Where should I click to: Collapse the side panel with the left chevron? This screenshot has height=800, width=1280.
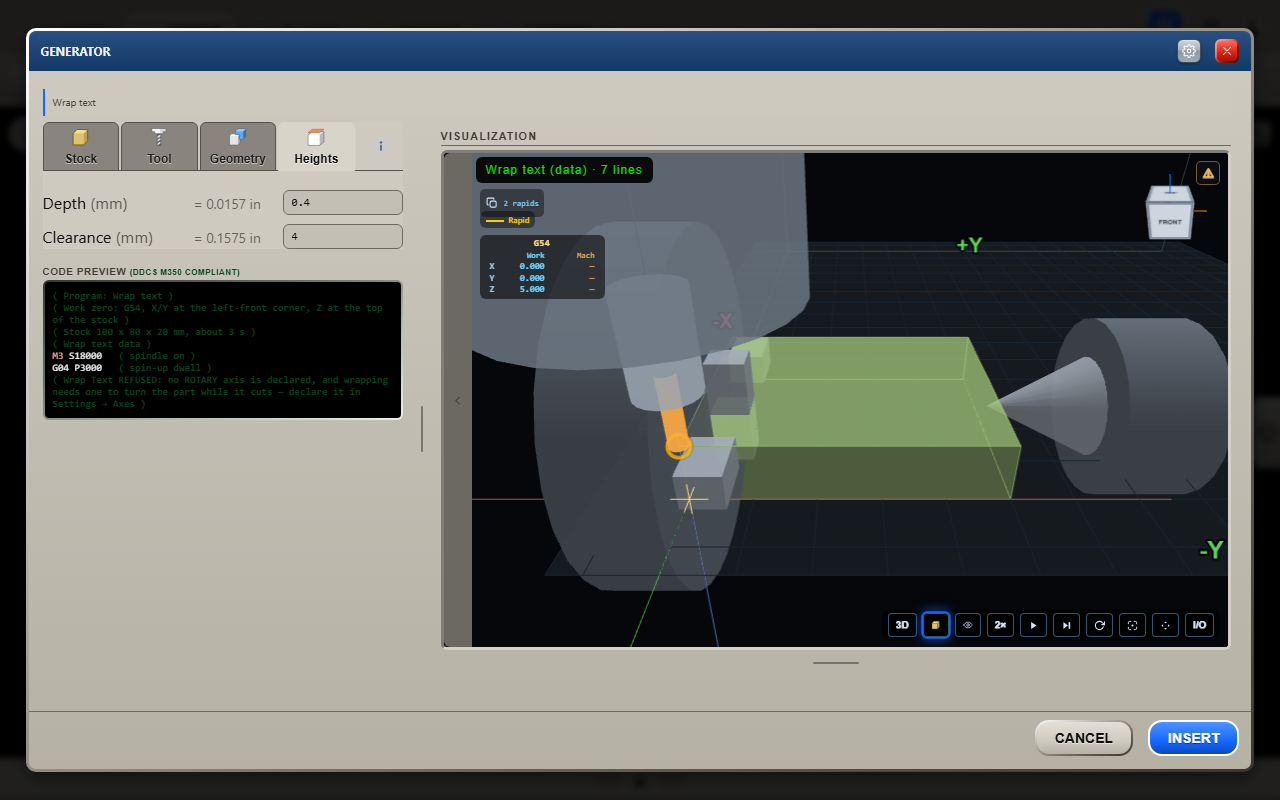tap(458, 401)
